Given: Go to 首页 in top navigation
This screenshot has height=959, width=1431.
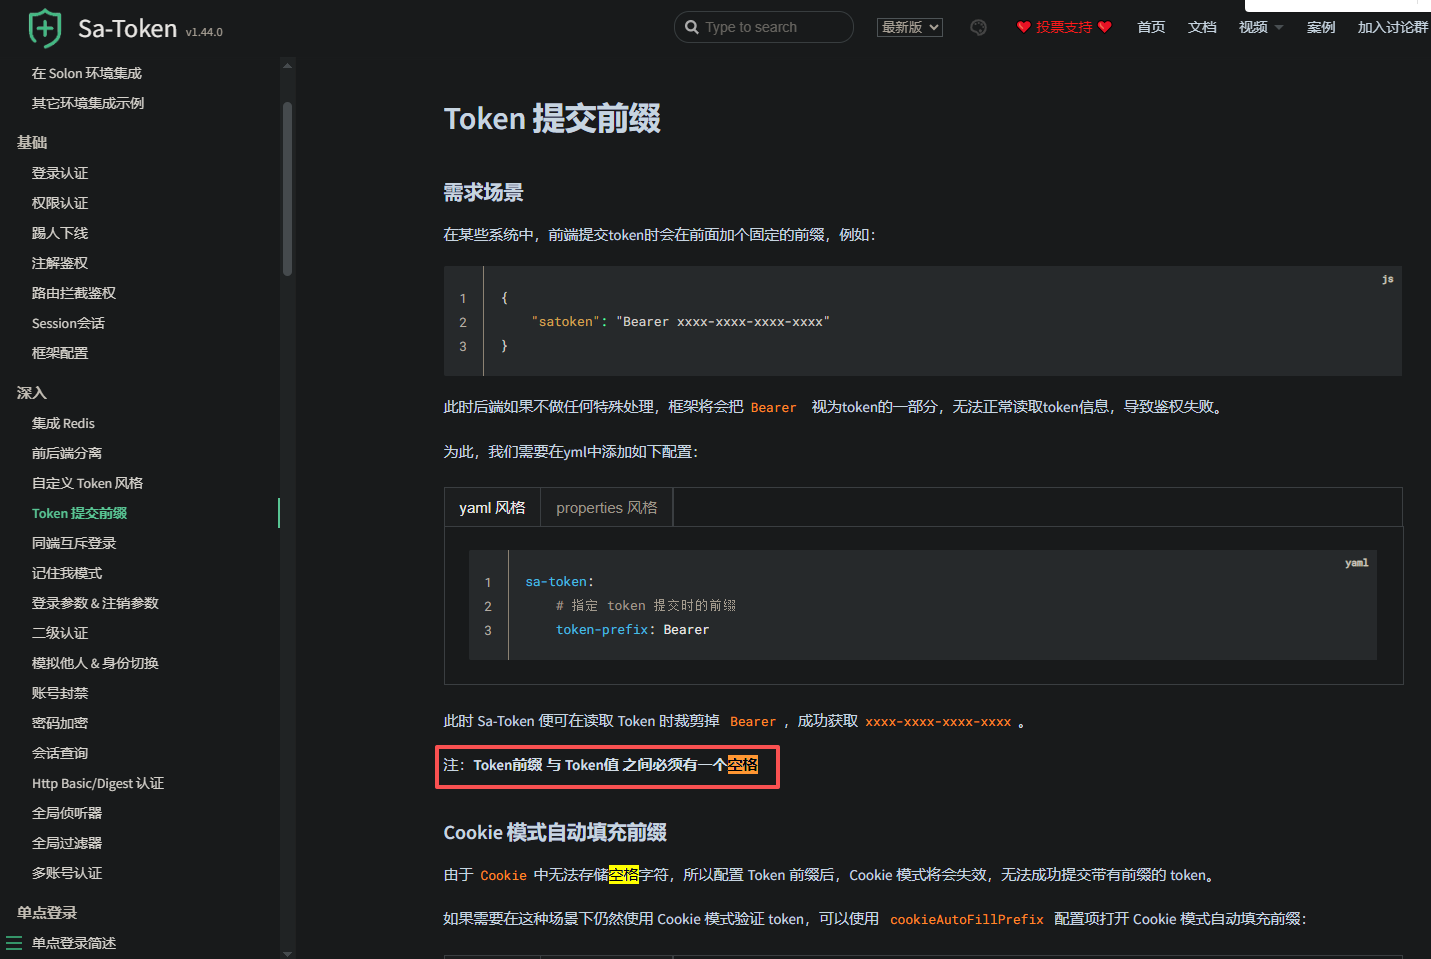Looking at the screenshot, I should 1151,27.
